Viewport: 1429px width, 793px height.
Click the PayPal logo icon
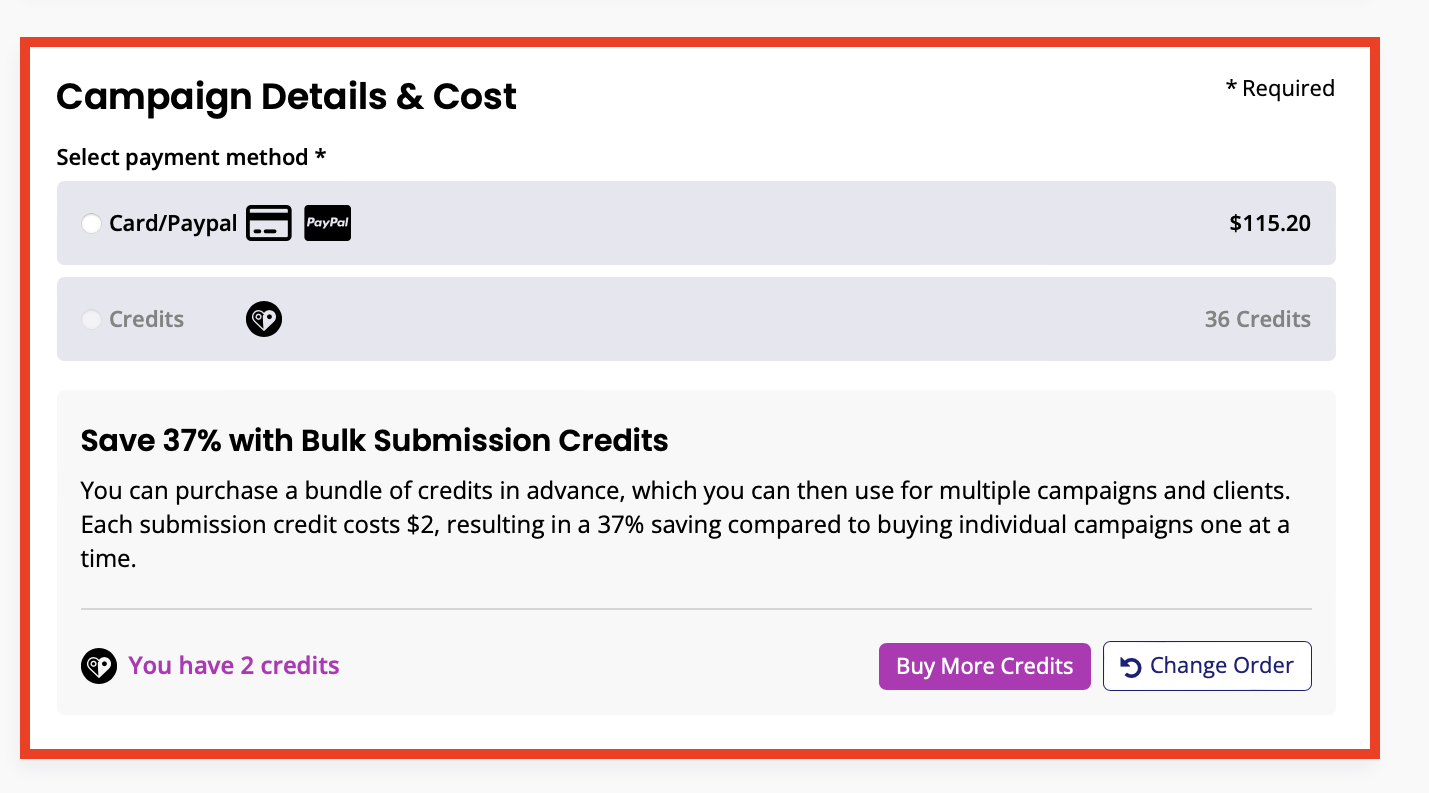click(x=327, y=223)
